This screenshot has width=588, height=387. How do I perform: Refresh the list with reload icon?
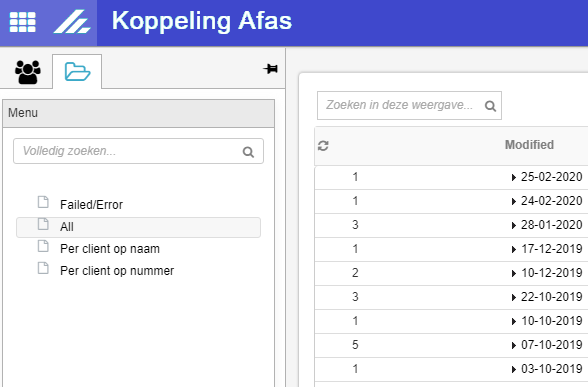[323, 146]
